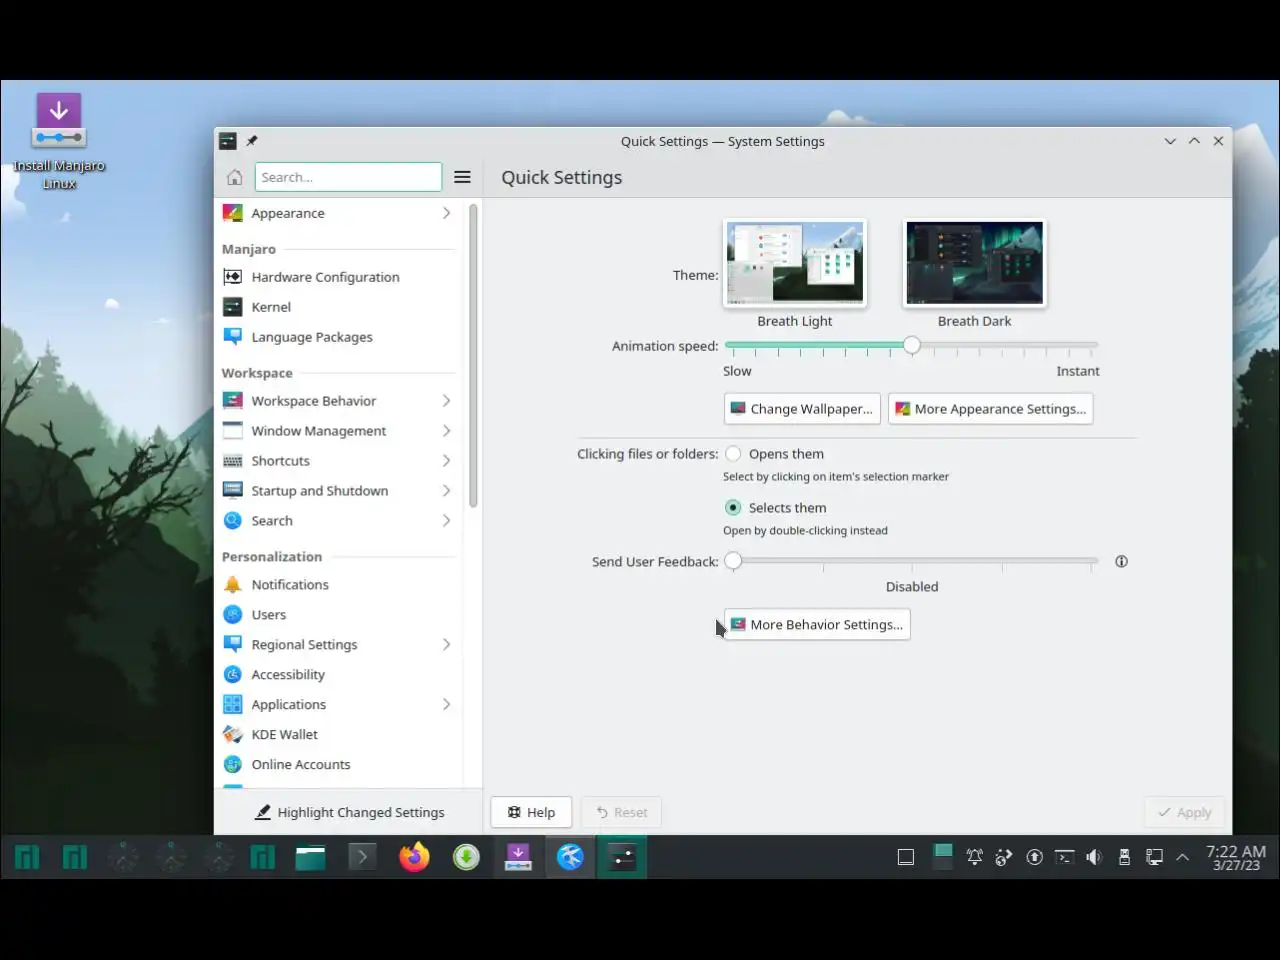Select the Breath Dark theme thumbnail
Screen dimensions: 1280x960
point(975,263)
